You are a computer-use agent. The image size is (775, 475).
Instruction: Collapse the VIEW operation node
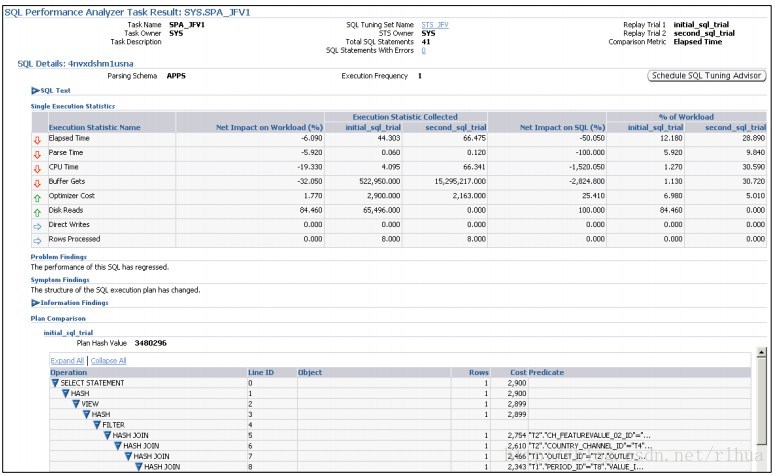pyautogui.click(x=76, y=404)
